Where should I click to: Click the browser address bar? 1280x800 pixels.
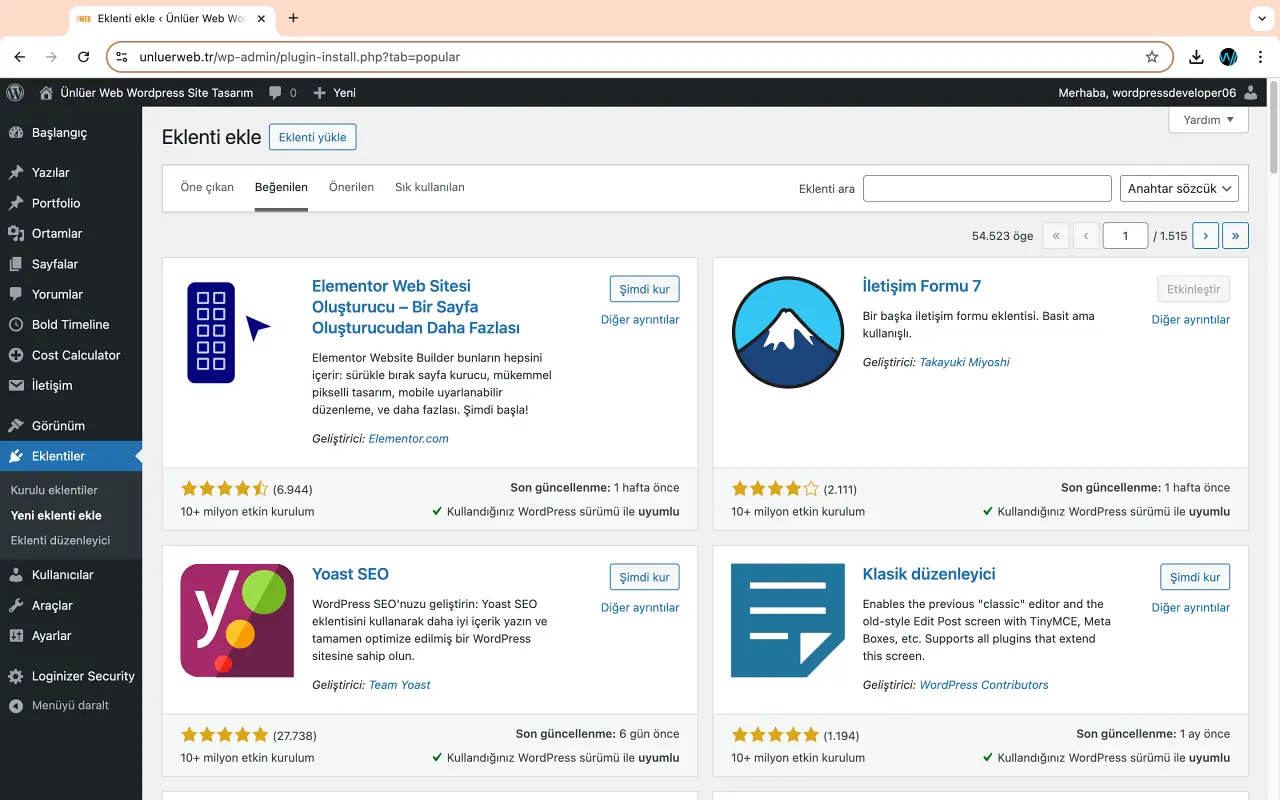pyautogui.click(x=639, y=57)
